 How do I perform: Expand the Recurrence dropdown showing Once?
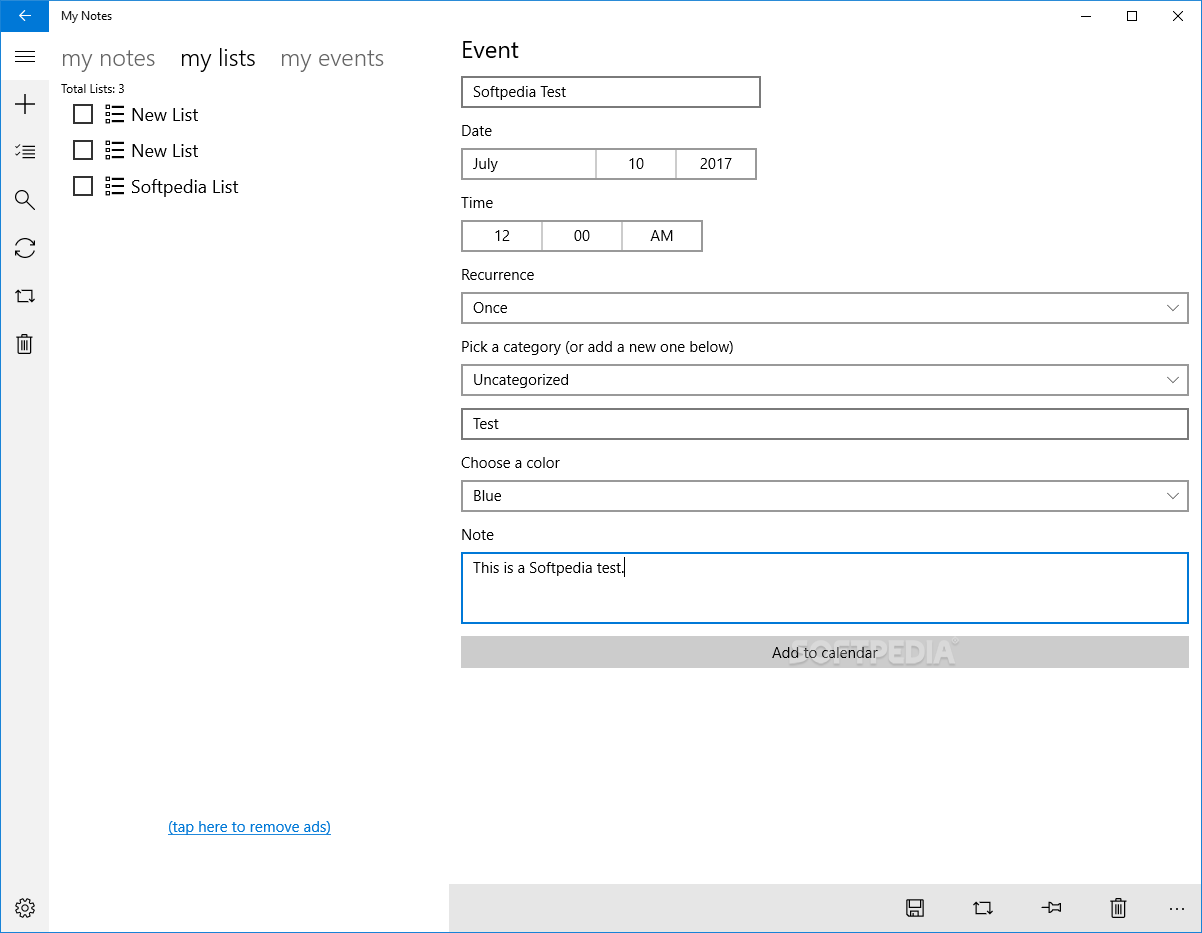tap(825, 308)
